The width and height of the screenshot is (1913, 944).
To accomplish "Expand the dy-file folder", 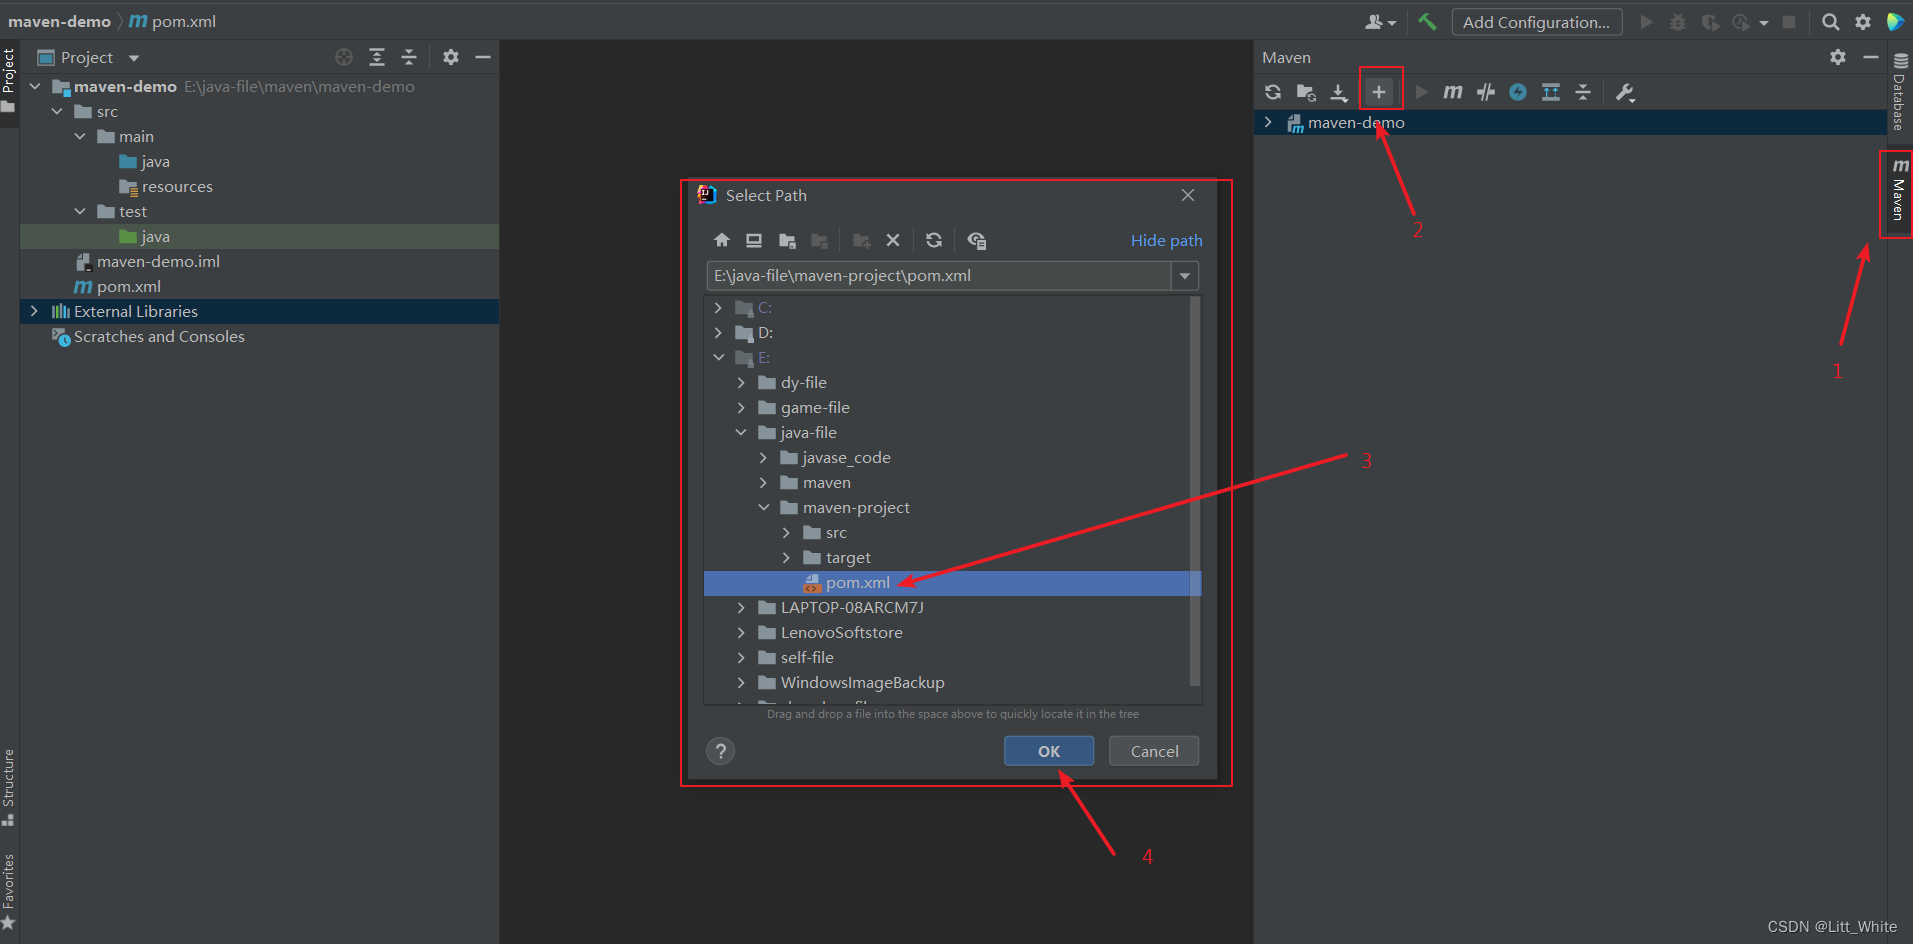I will (741, 382).
